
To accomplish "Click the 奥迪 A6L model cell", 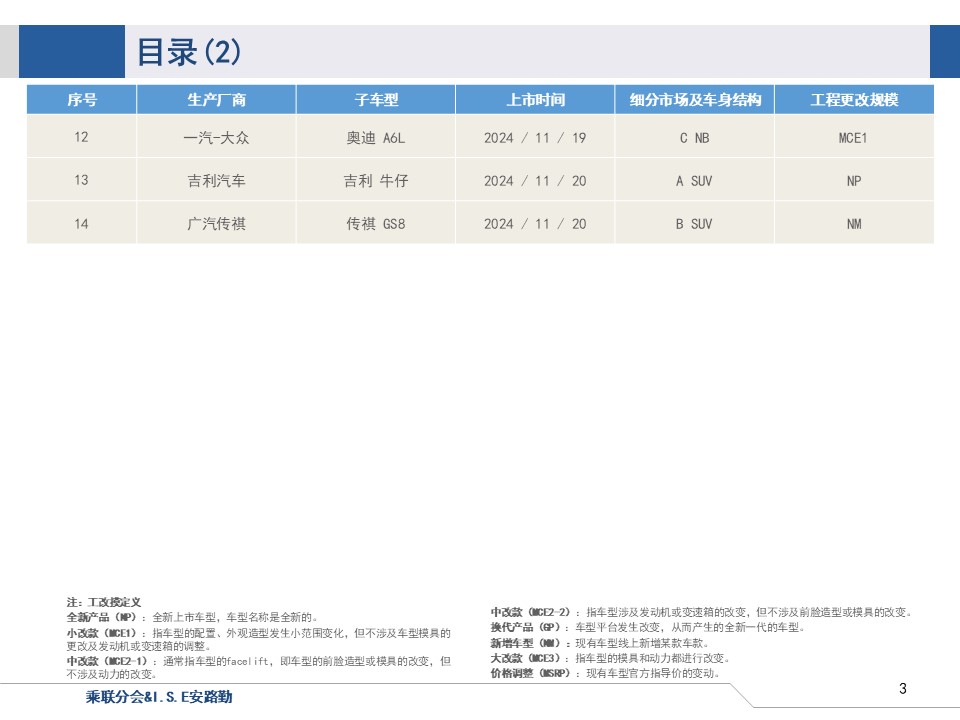I will [x=376, y=138].
